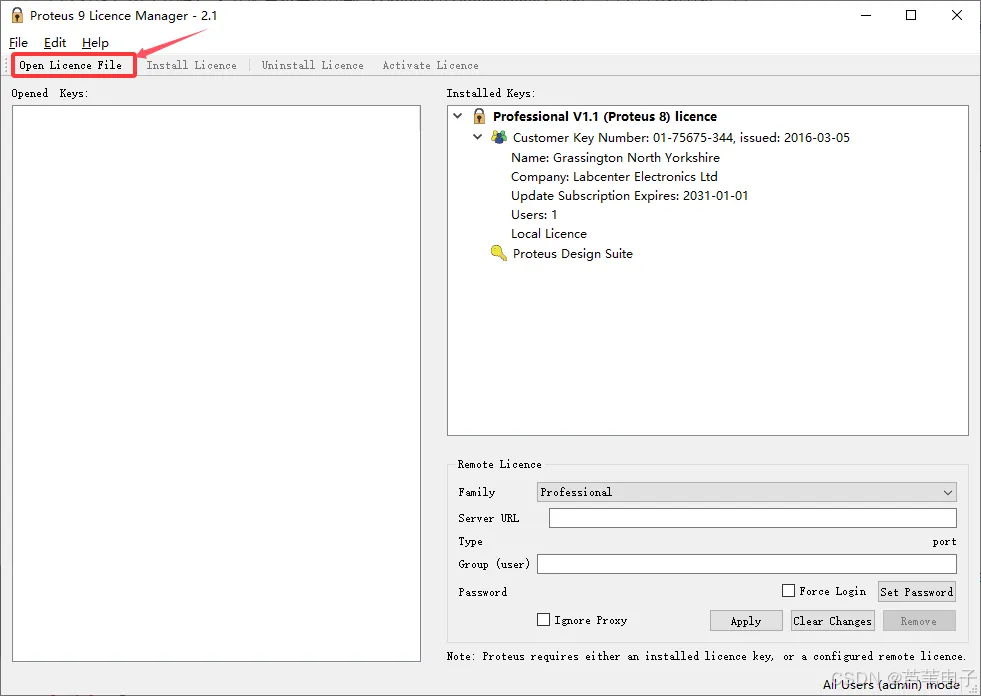Maximize the Licence Manager window
This screenshot has height=696, width=981.
pos(911,16)
